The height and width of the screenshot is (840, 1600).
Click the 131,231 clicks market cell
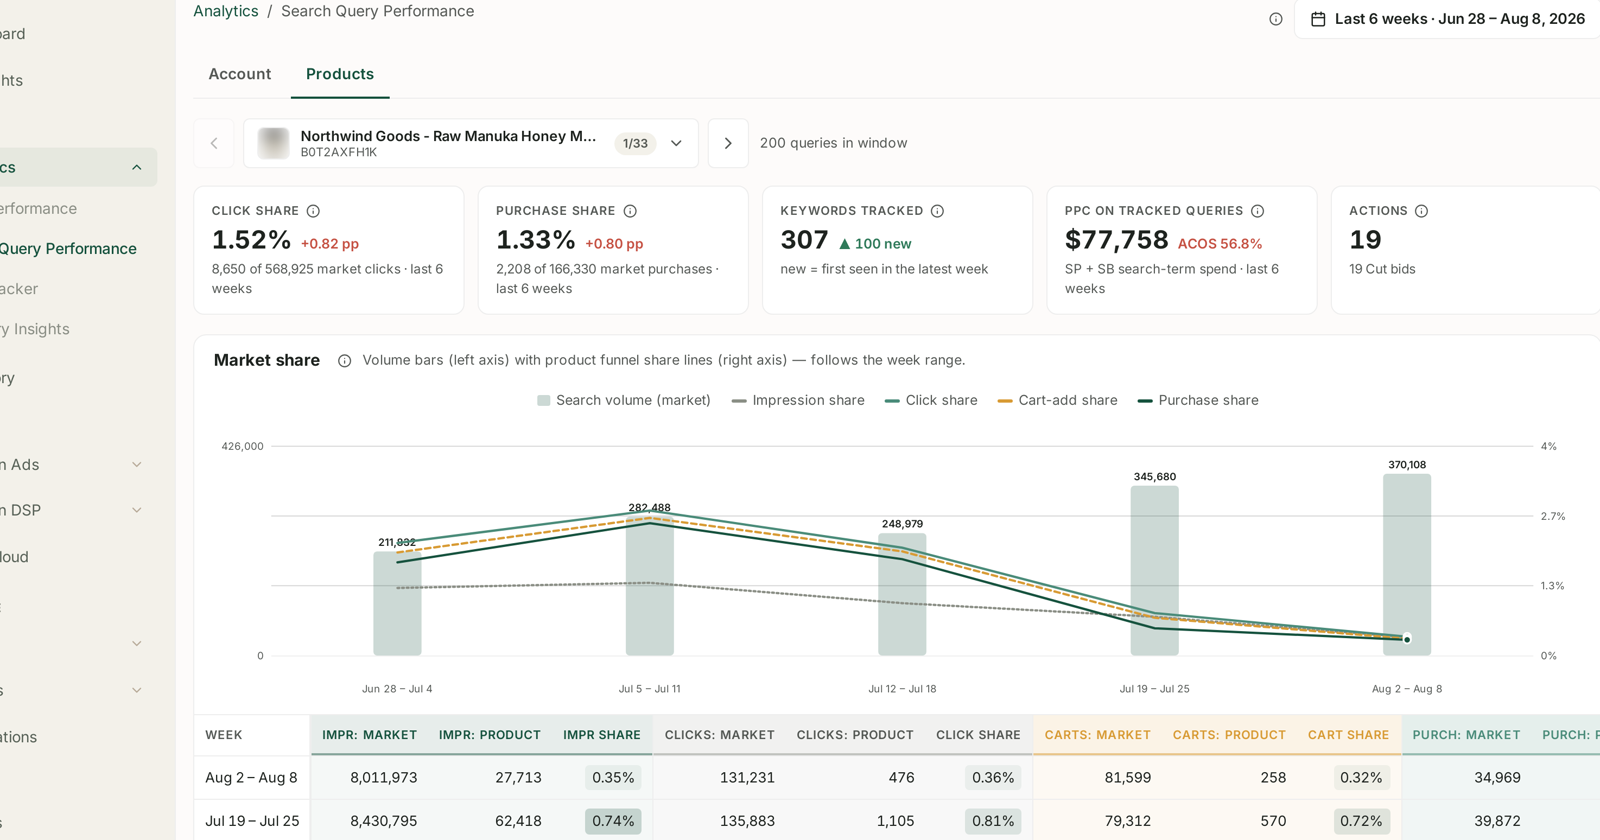pyautogui.click(x=747, y=778)
